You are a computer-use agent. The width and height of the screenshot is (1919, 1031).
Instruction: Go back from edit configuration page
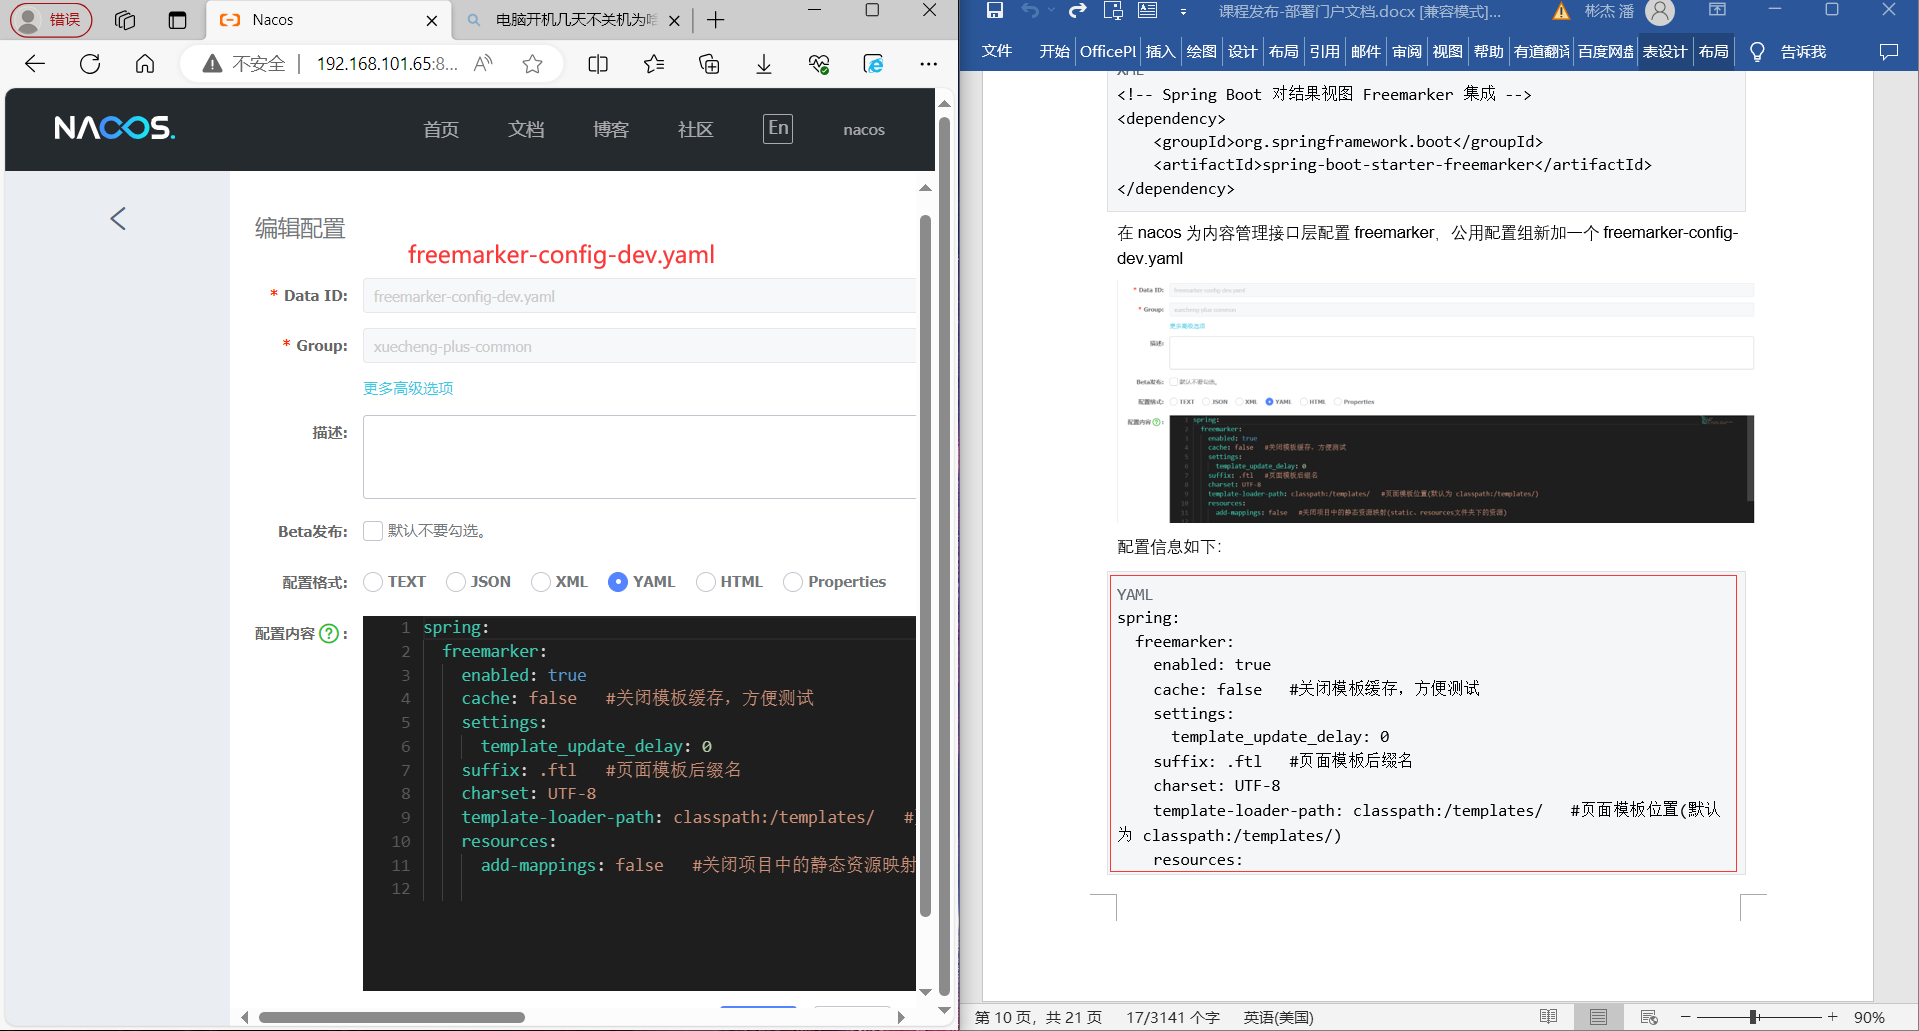tap(118, 219)
